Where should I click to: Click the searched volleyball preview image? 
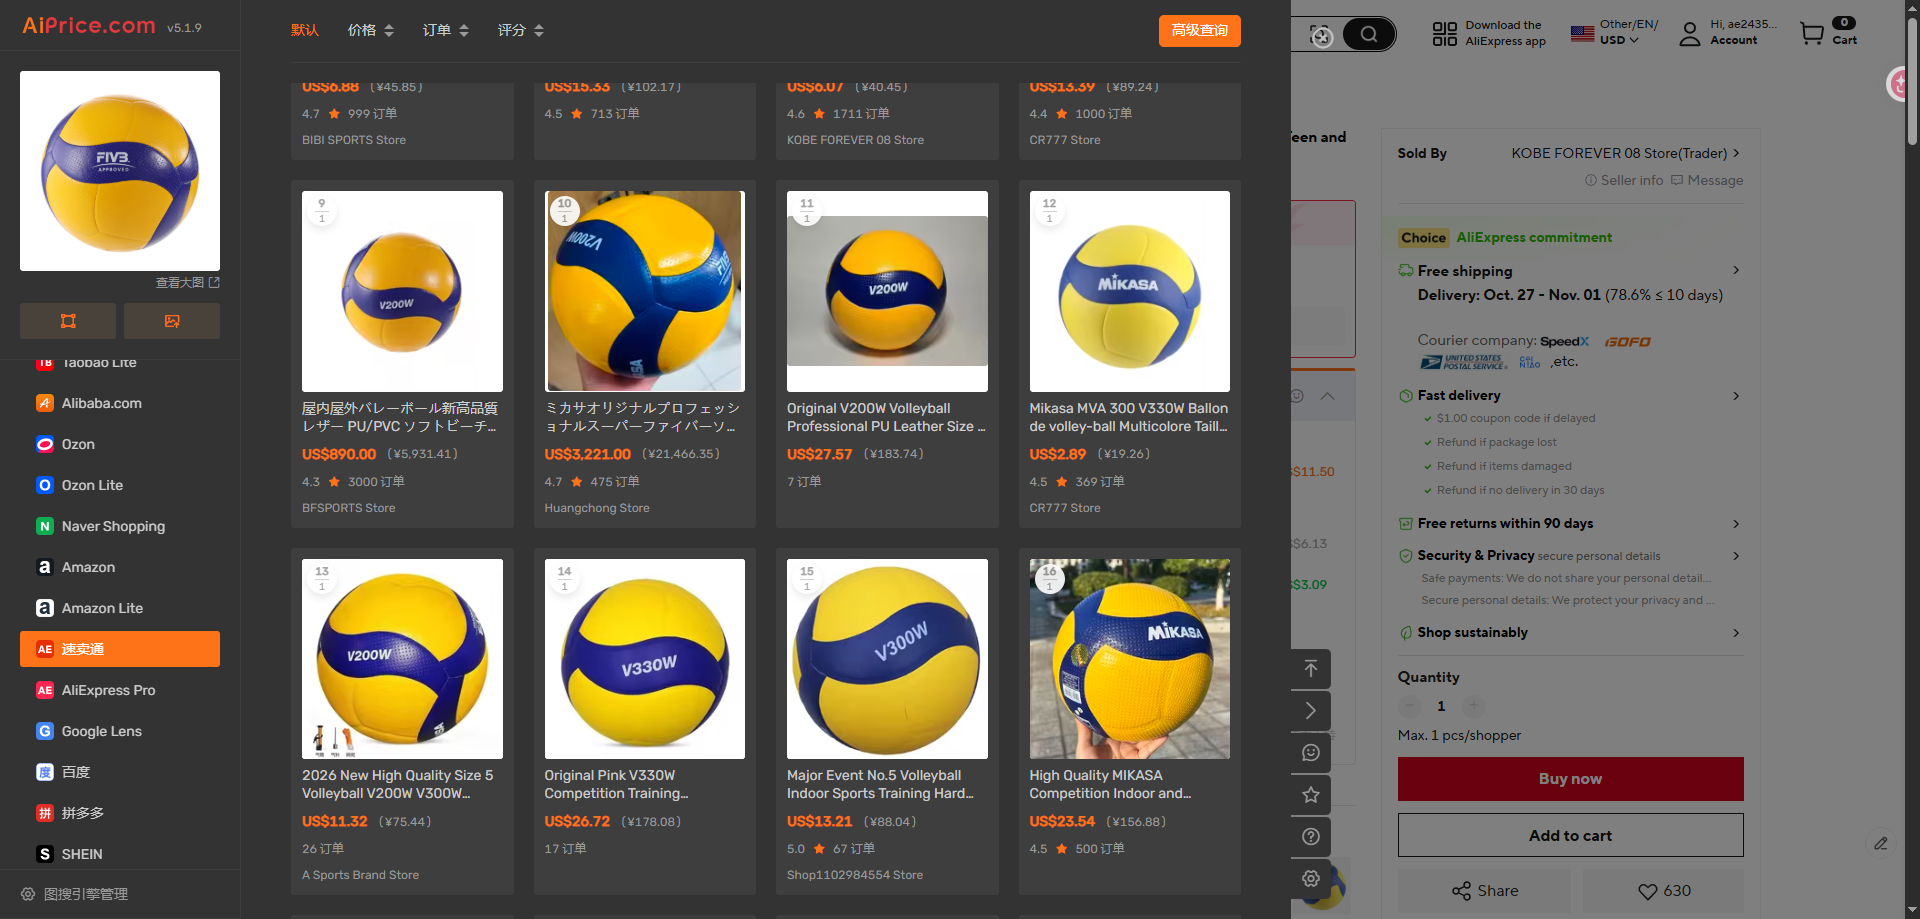click(x=120, y=171)
